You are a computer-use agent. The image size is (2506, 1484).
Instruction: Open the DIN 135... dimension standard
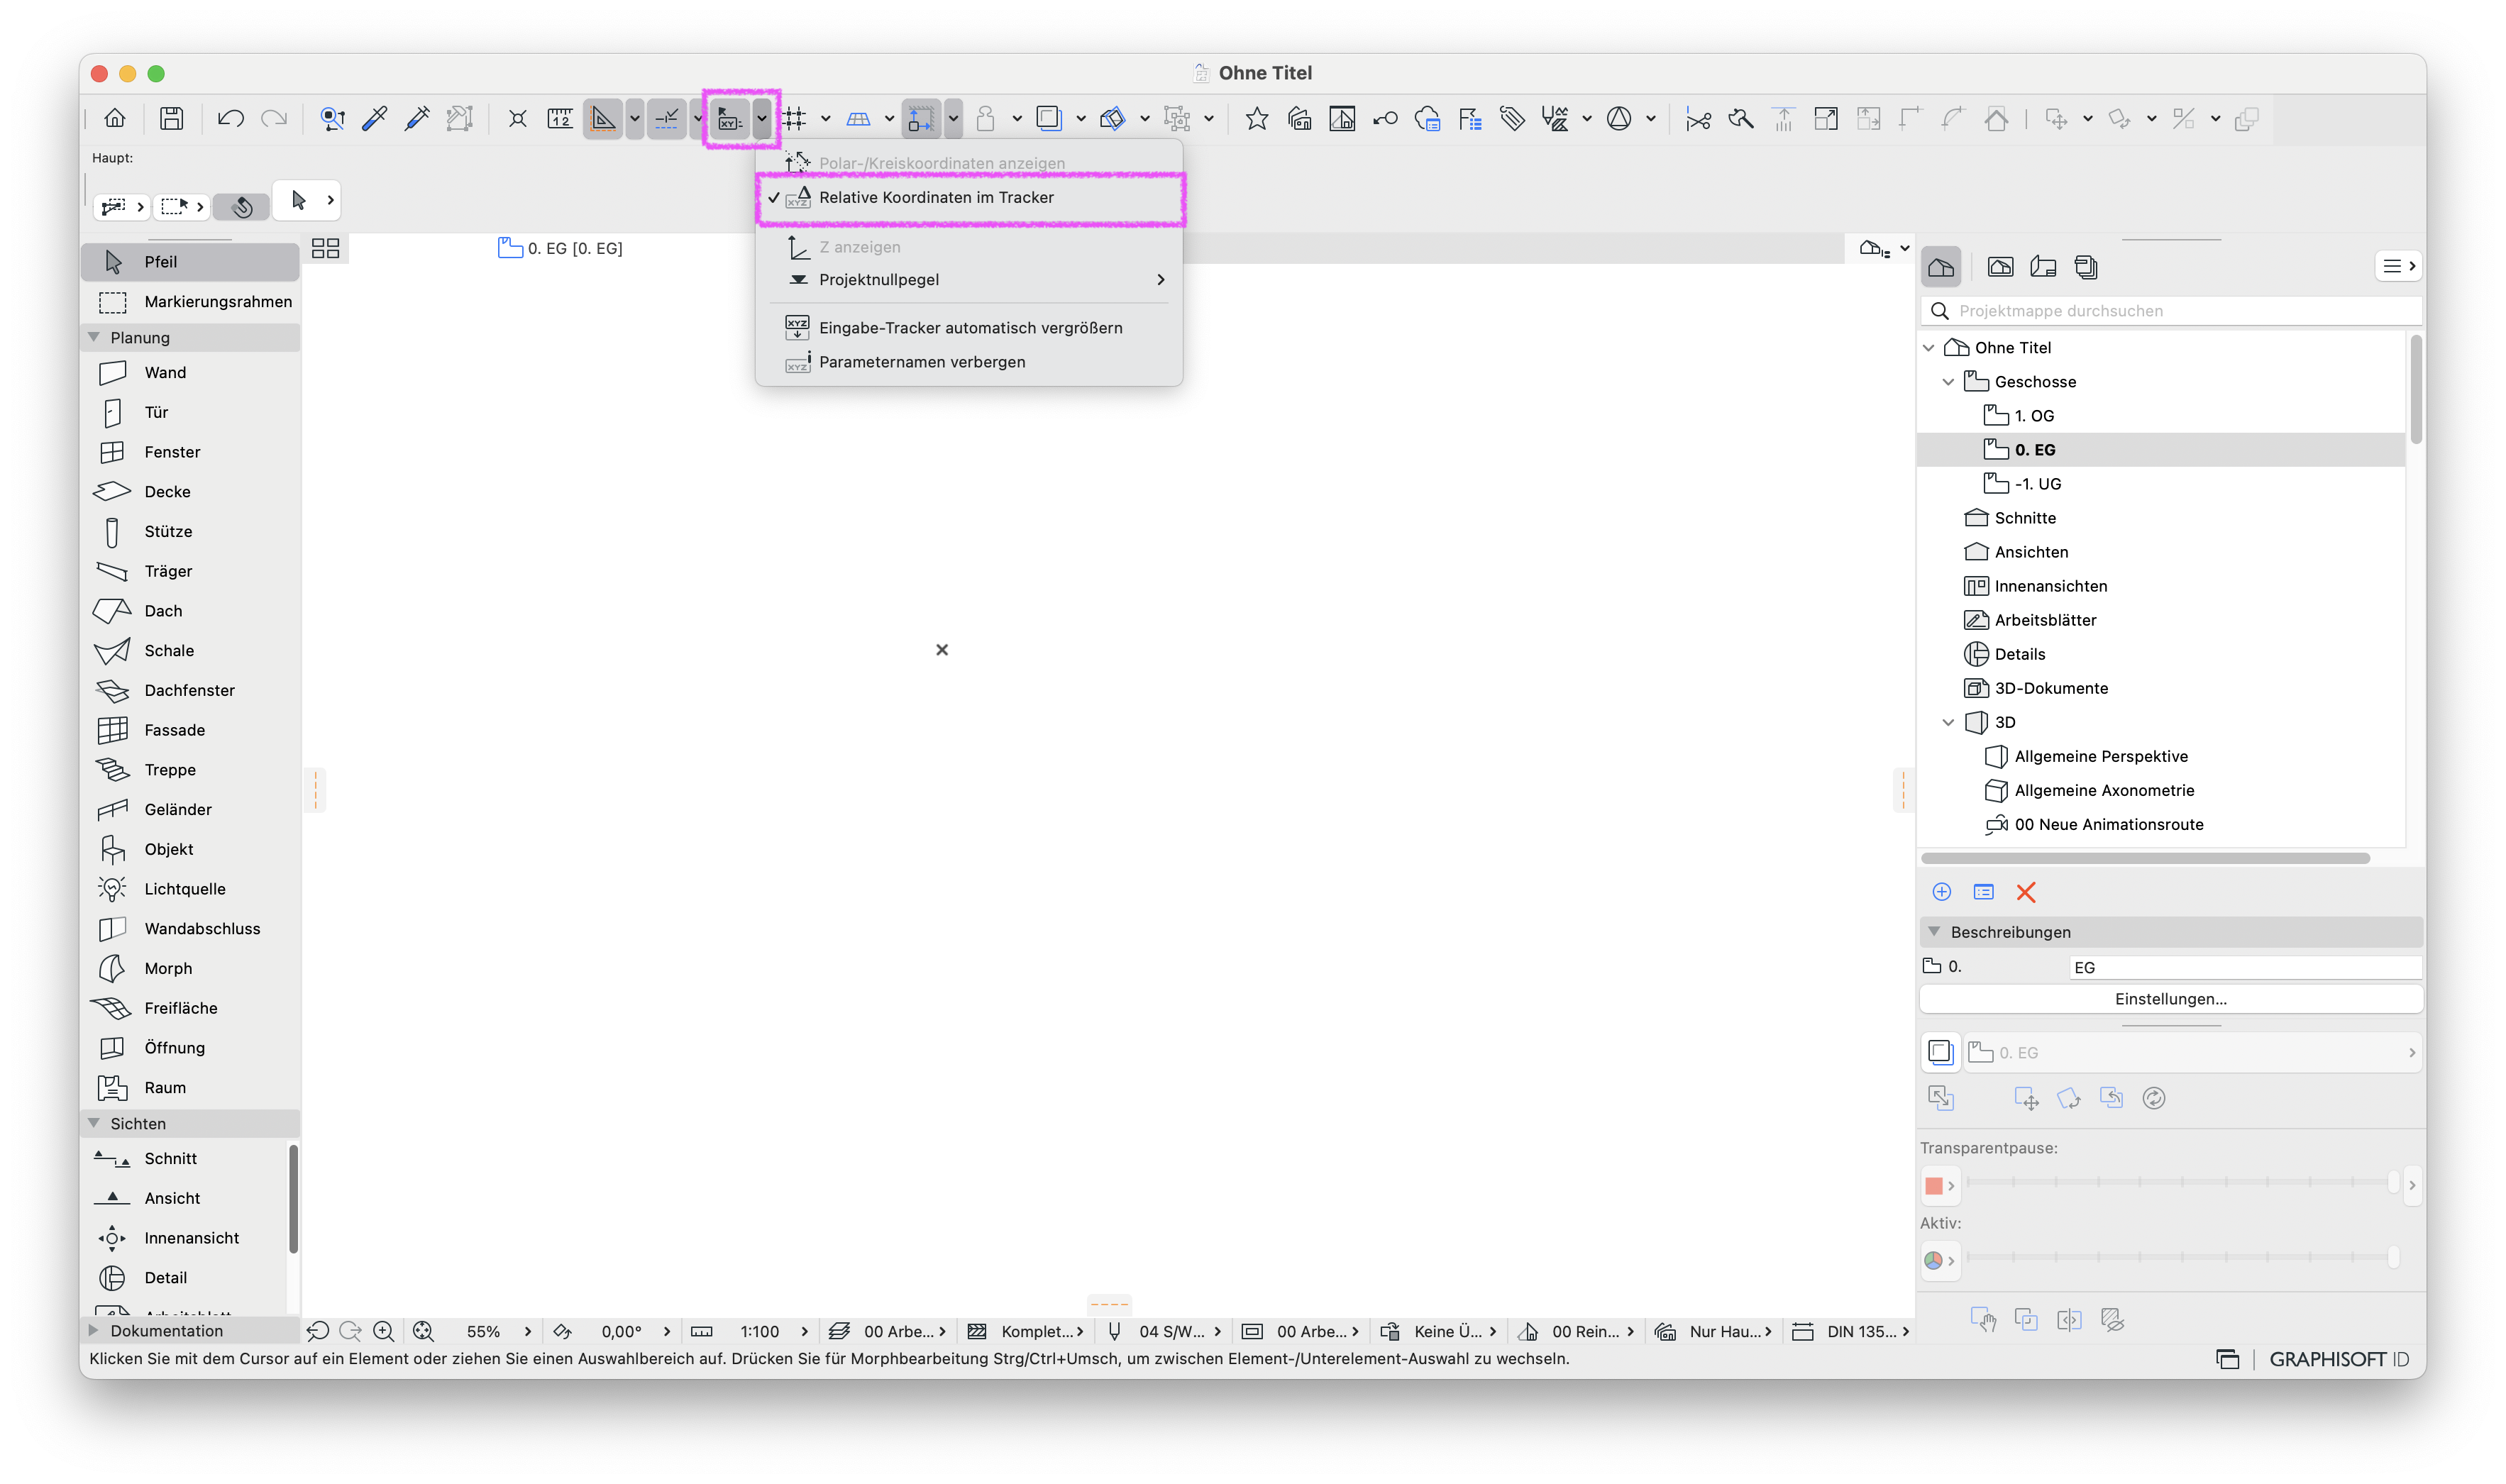(1852, 1332)
